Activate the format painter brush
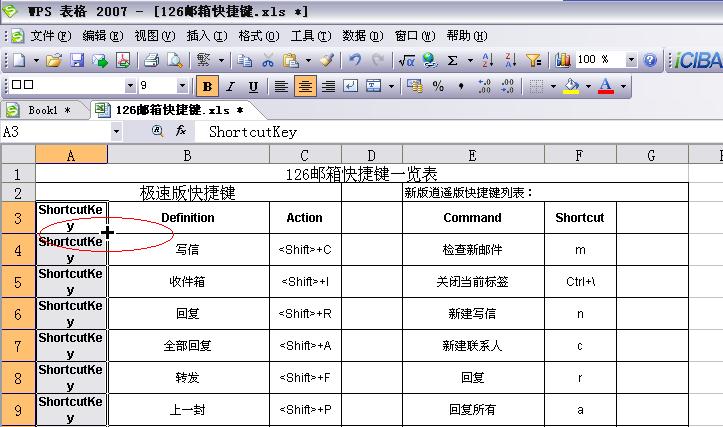This screenshot has width=723, height=427. (x=327, y=60)
